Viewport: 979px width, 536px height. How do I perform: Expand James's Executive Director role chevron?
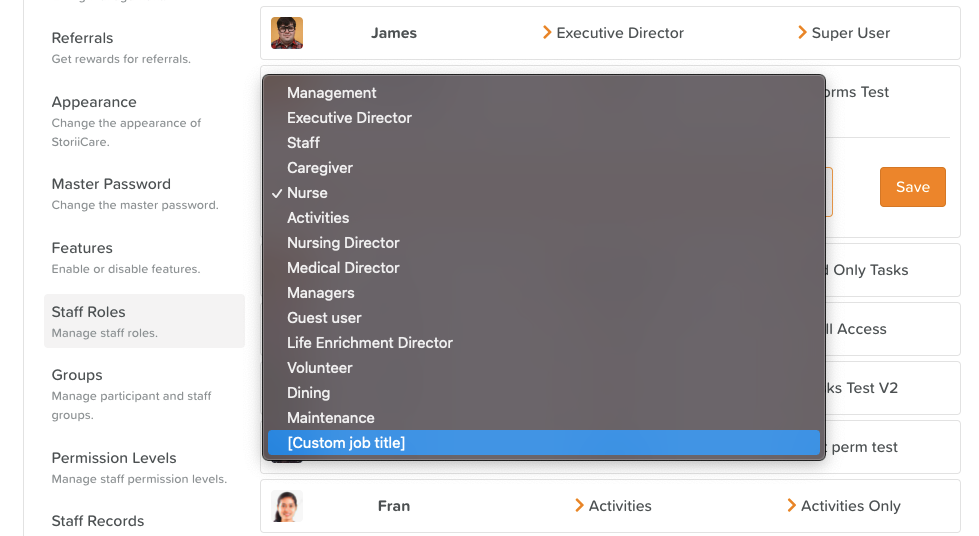tap(547, 32)
